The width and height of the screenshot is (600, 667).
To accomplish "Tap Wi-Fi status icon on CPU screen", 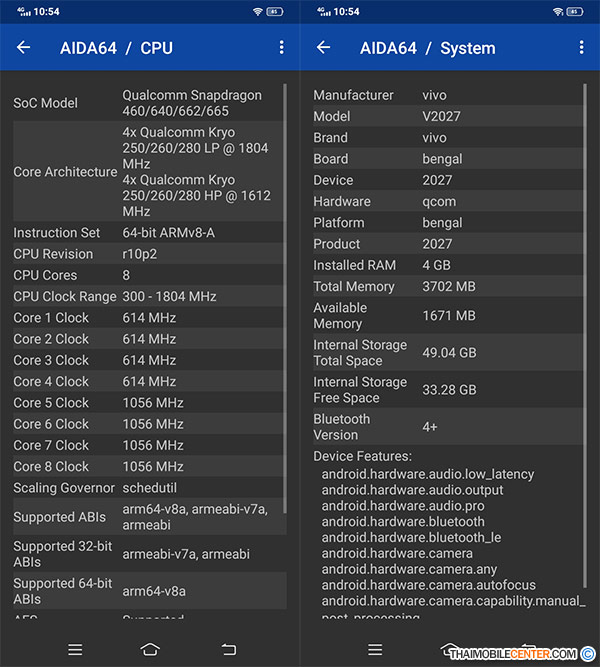I will 257,11.
